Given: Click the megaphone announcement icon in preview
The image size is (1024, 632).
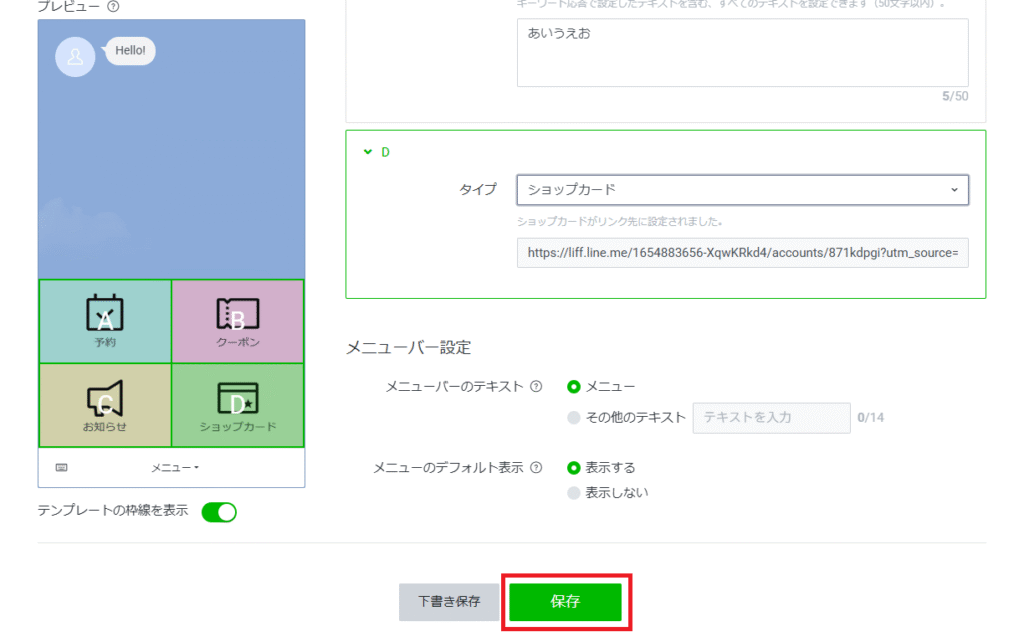Looking at the screenshot, I should pyautogui.click(x=105, y=398).
